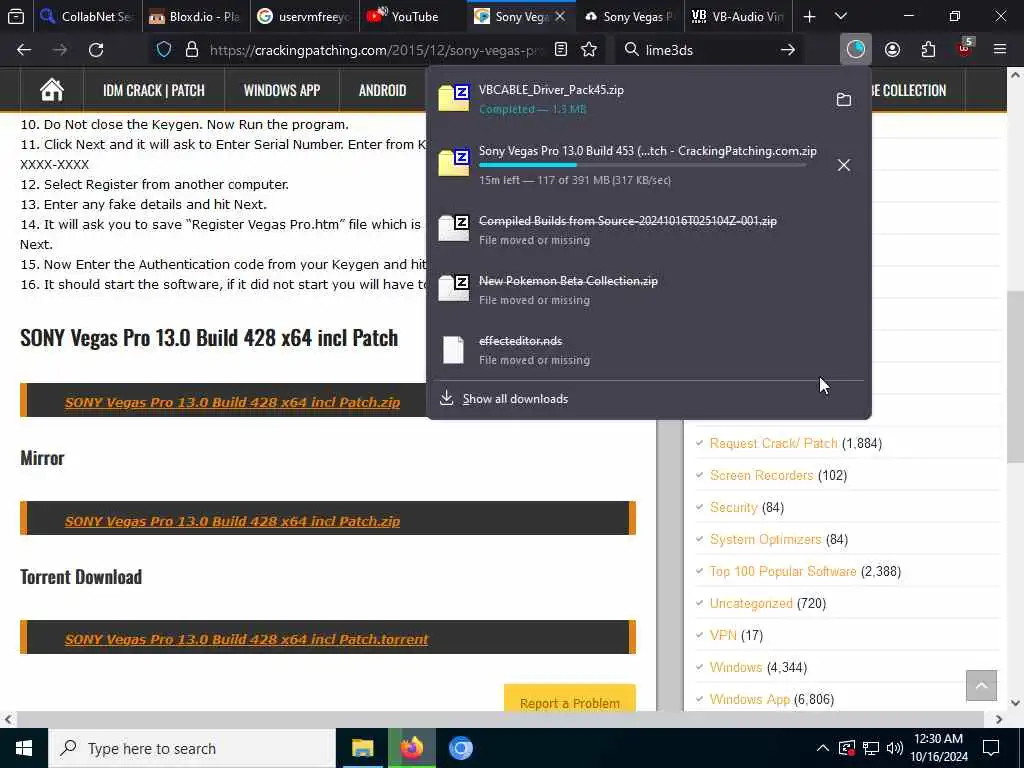Image resolution: width=1024 pixels, height=768 pixels.
Task: Toggle reader view in address bar
Action: coord(560,50)
